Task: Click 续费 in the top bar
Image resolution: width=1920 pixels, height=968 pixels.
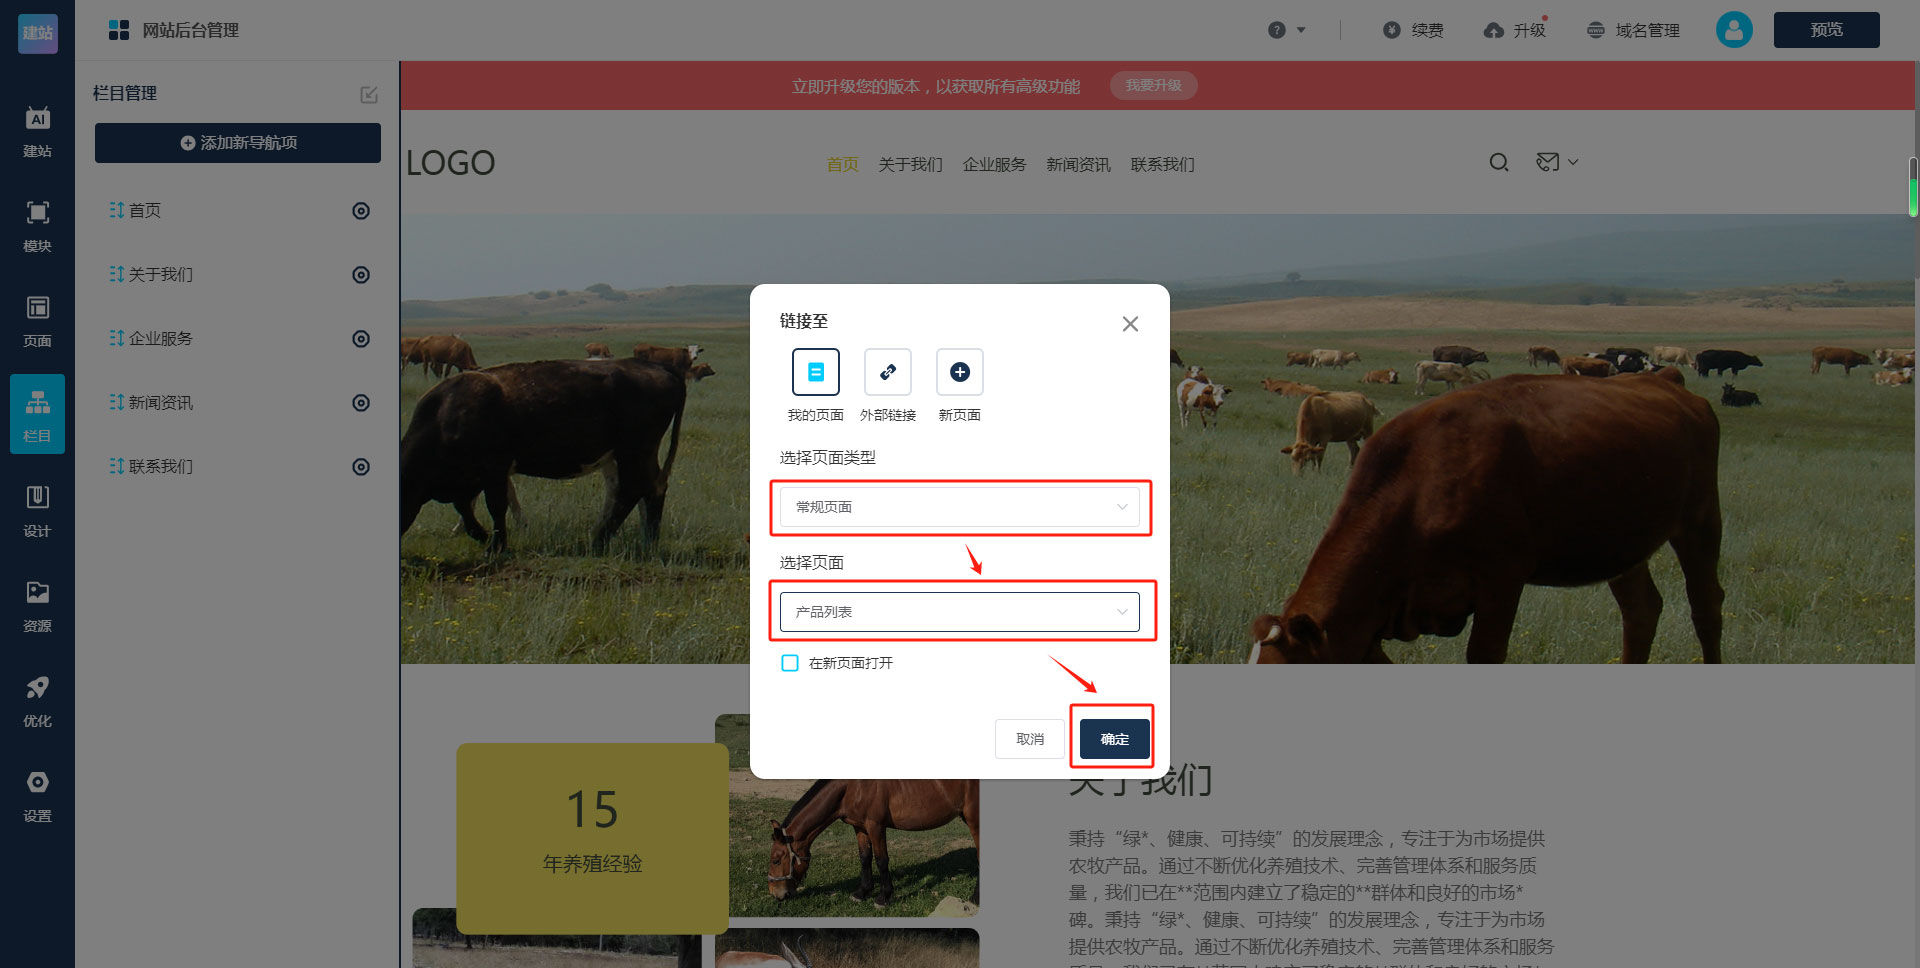Action: 1413,30
